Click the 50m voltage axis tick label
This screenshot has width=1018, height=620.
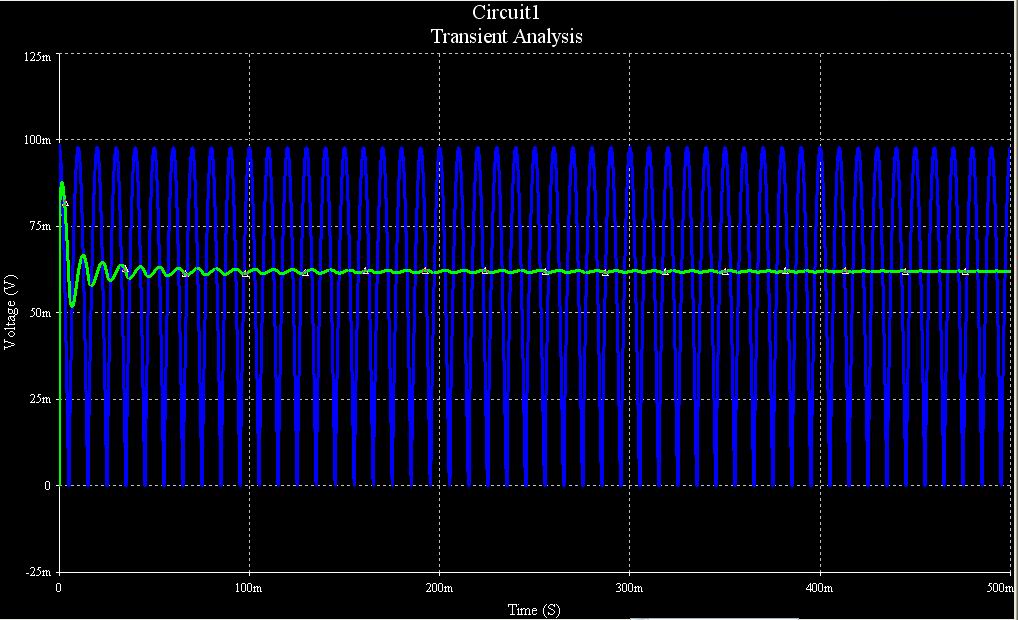tap(40, 313)
